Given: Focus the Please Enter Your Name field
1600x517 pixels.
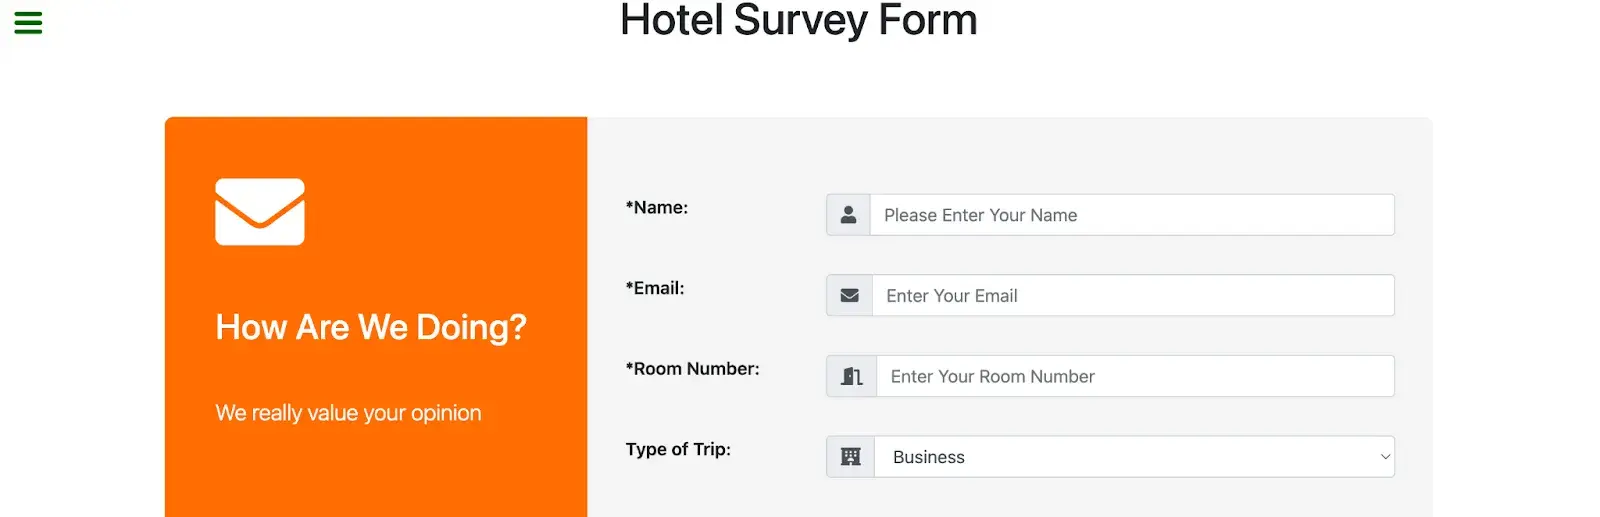Looking at the screenshot, I should point(1130,215).
